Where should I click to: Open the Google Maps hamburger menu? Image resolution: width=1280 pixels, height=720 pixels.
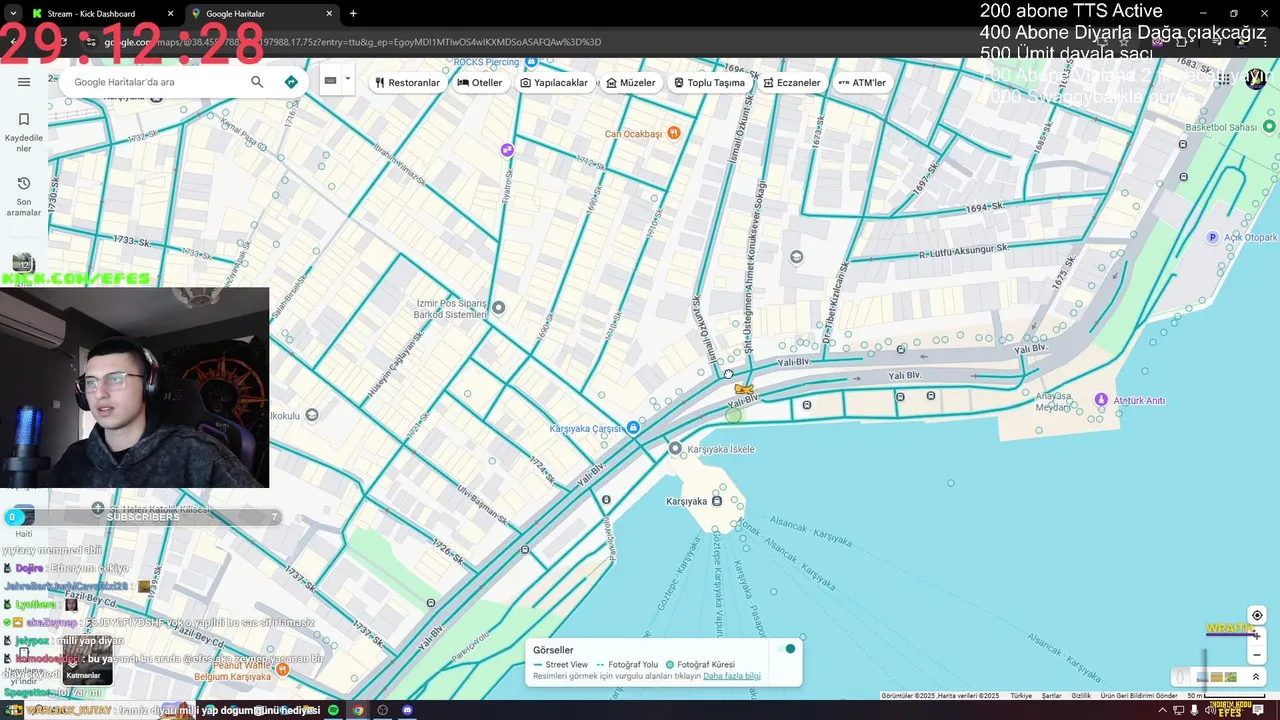coord(24,82)
